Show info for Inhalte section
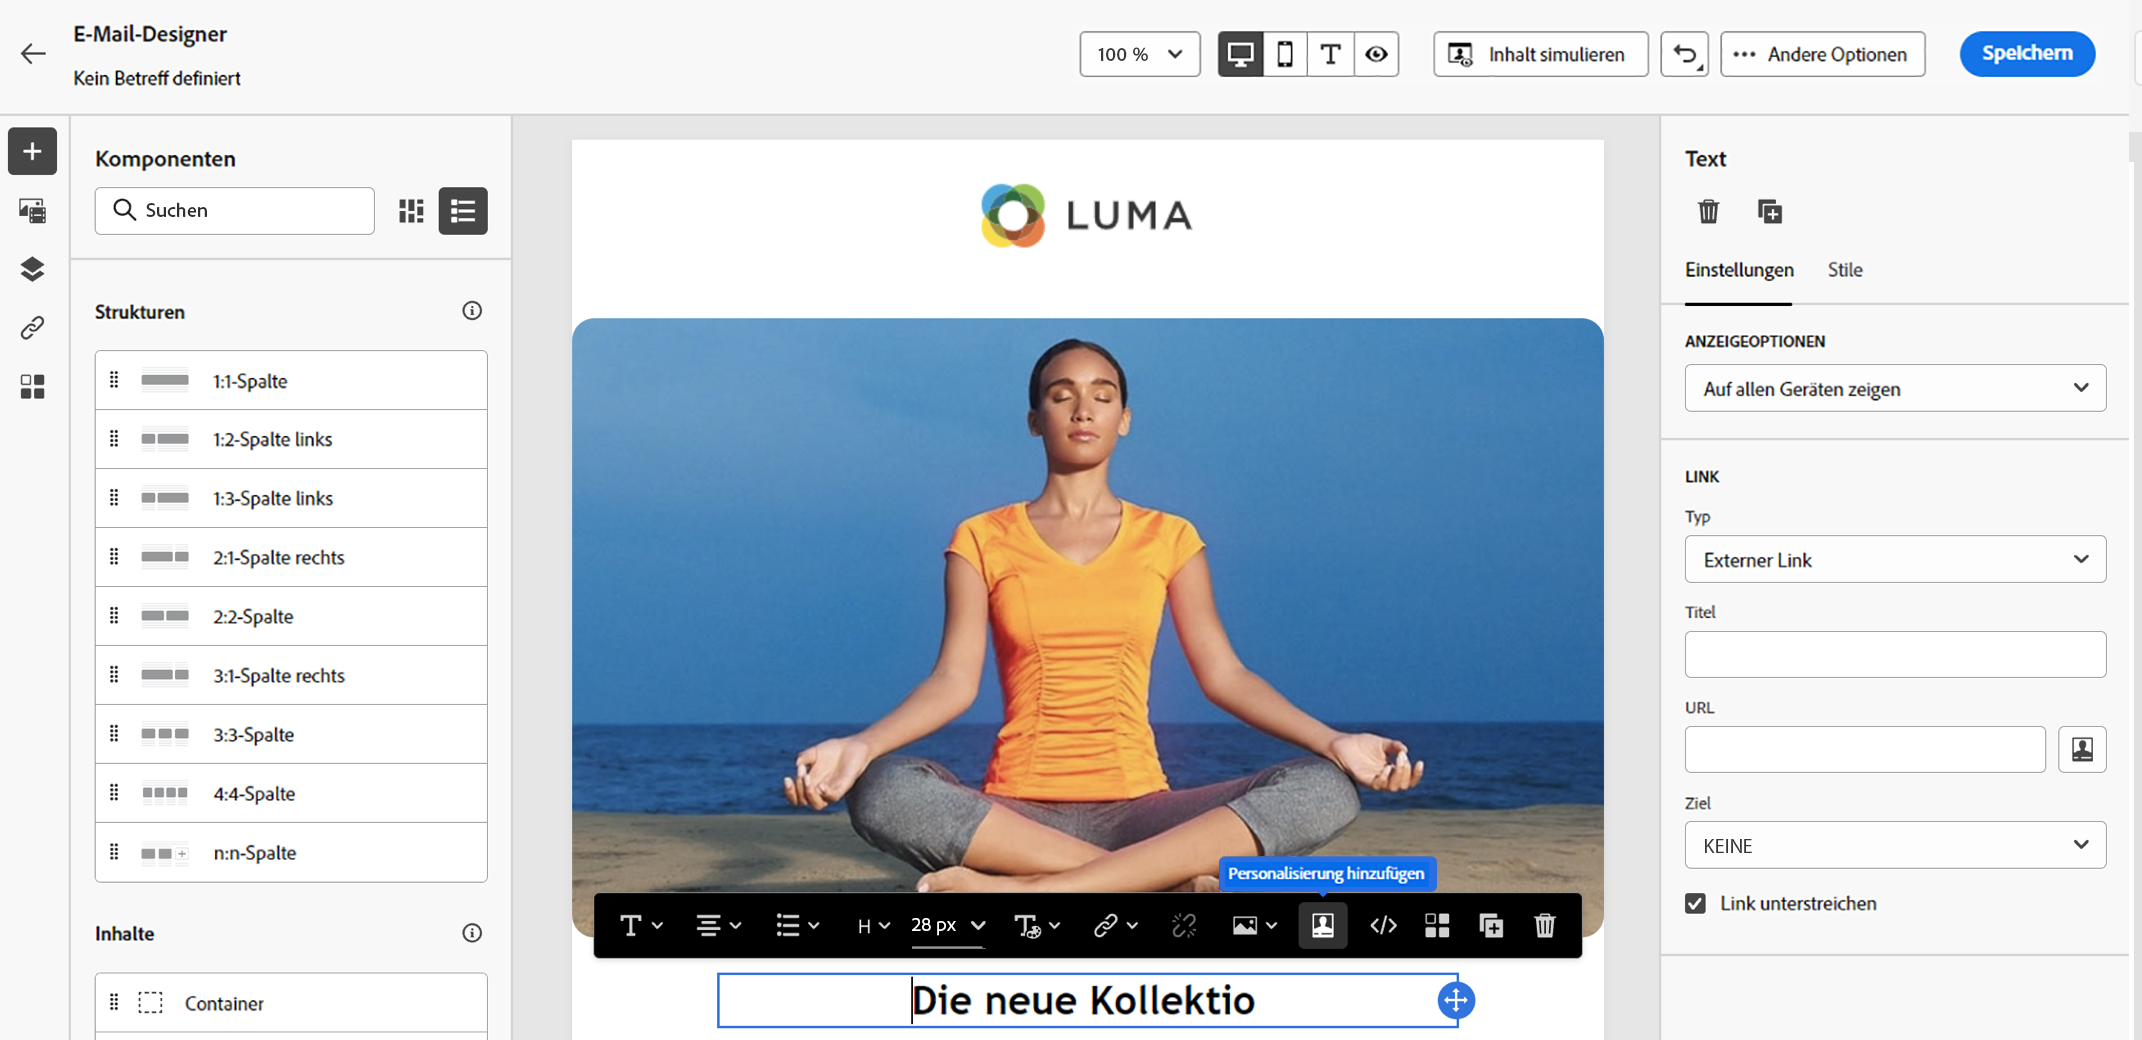This screenshot has height=1040, width=2142. 472,933
